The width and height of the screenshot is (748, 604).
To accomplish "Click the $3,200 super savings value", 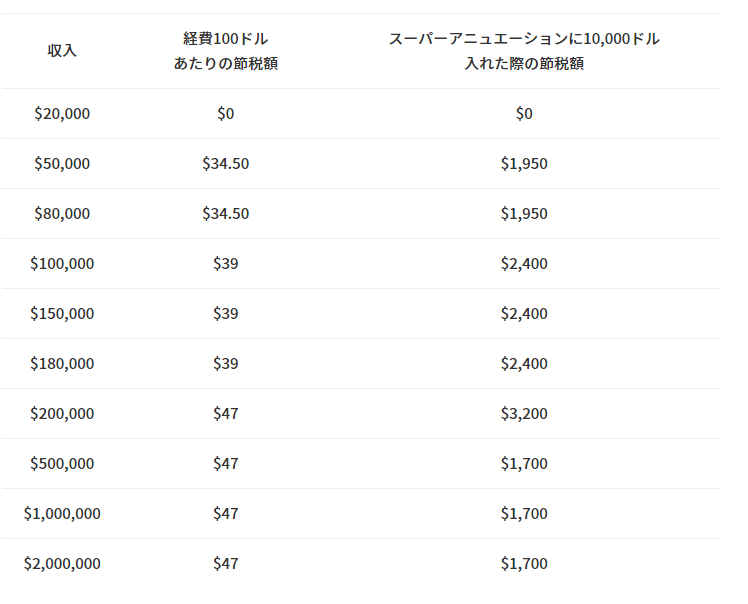I will (524, 414).
